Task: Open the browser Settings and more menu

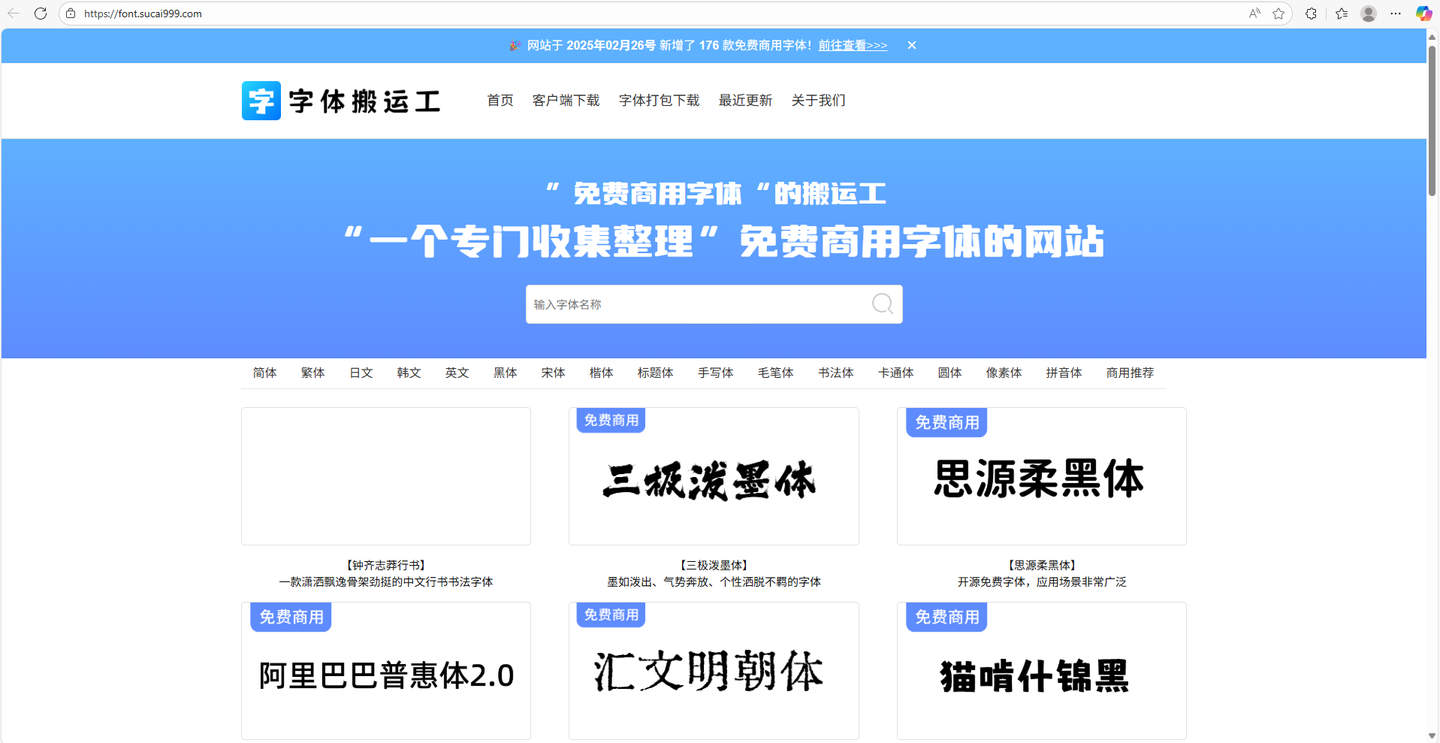Action: (1396, 14)
